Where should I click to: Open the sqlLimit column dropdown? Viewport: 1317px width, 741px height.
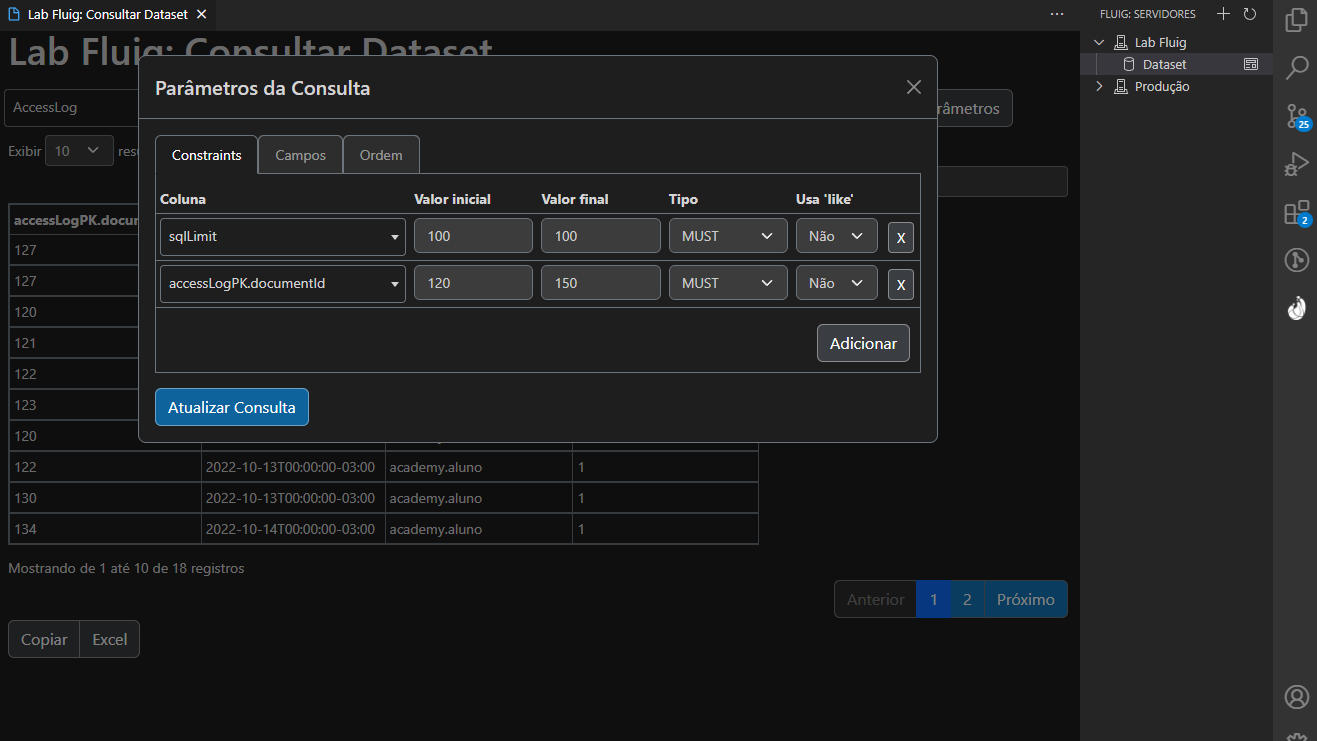click(x=283, y=237)
